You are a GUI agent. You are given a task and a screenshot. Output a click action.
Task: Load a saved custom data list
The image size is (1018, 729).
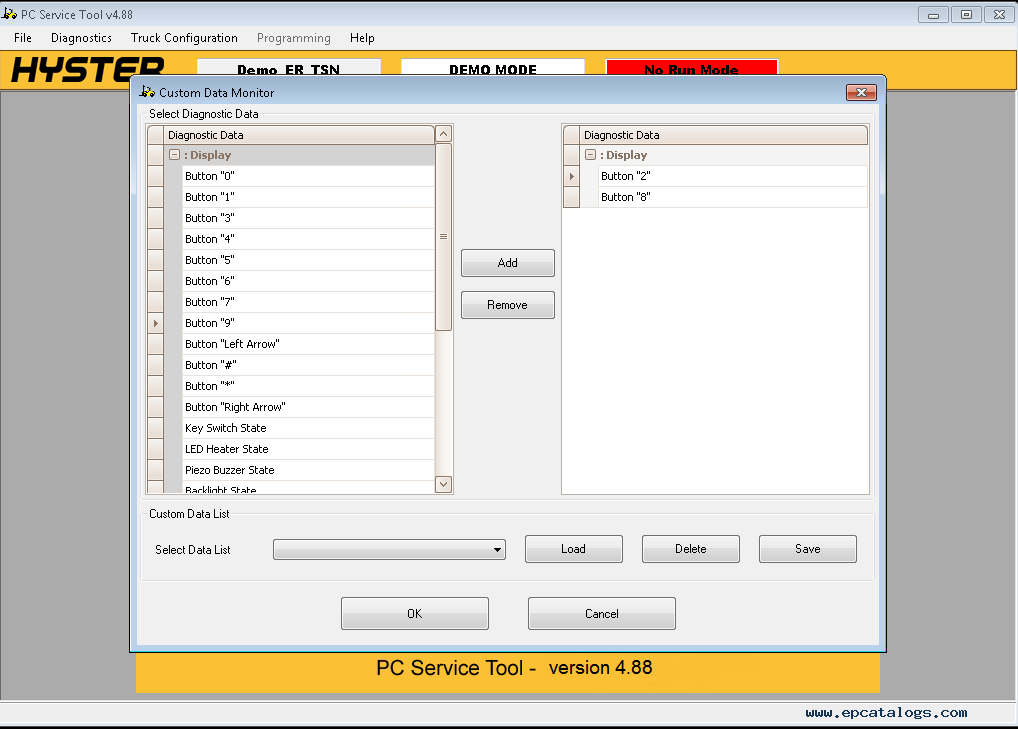pos(573,549)
